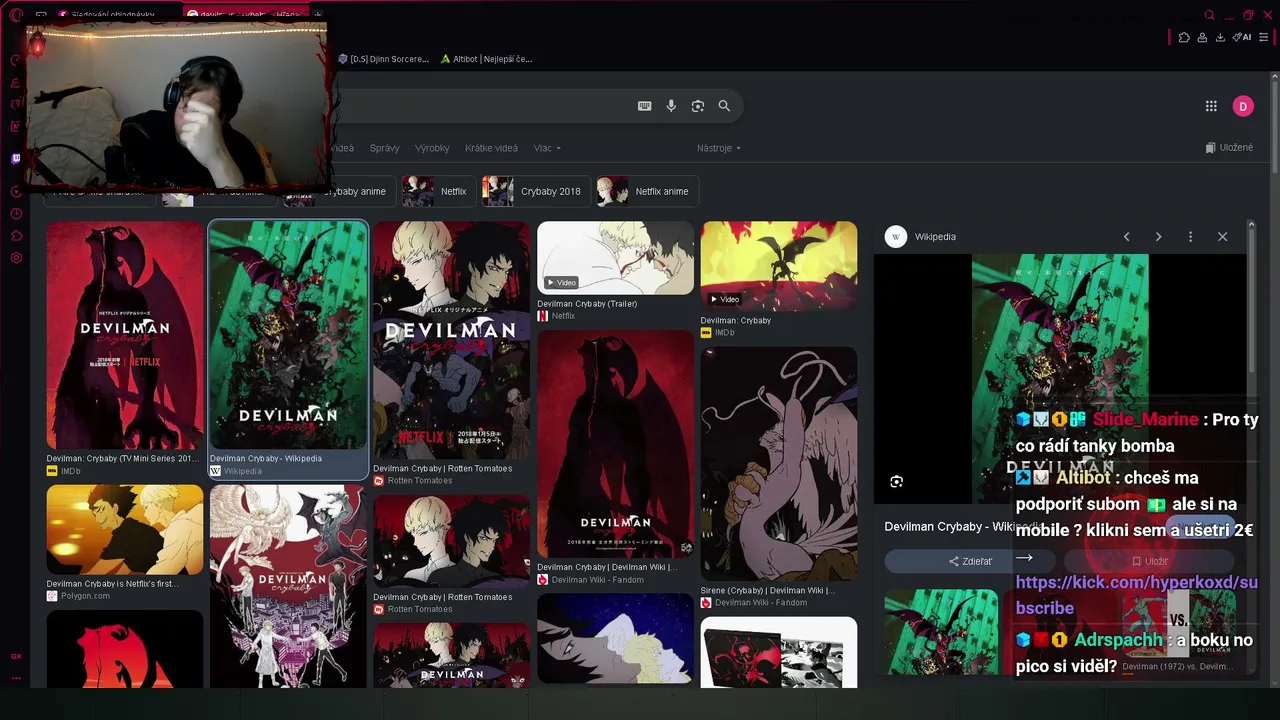
Task: Open the Google apps grid
Action: [1211, 106]
